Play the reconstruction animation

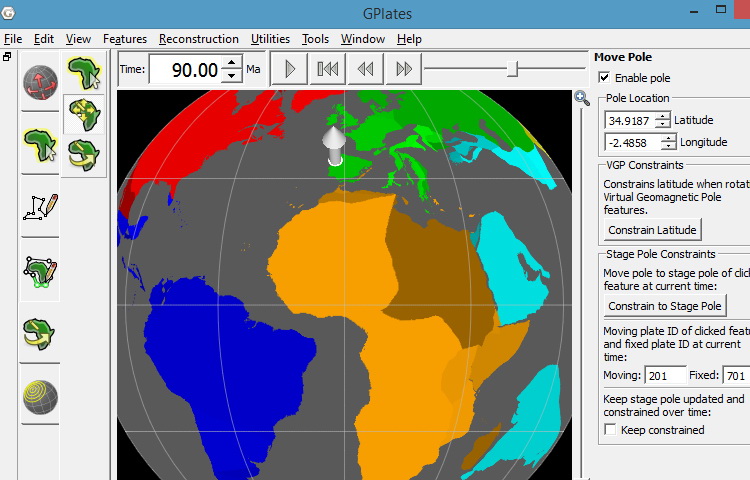289,69
